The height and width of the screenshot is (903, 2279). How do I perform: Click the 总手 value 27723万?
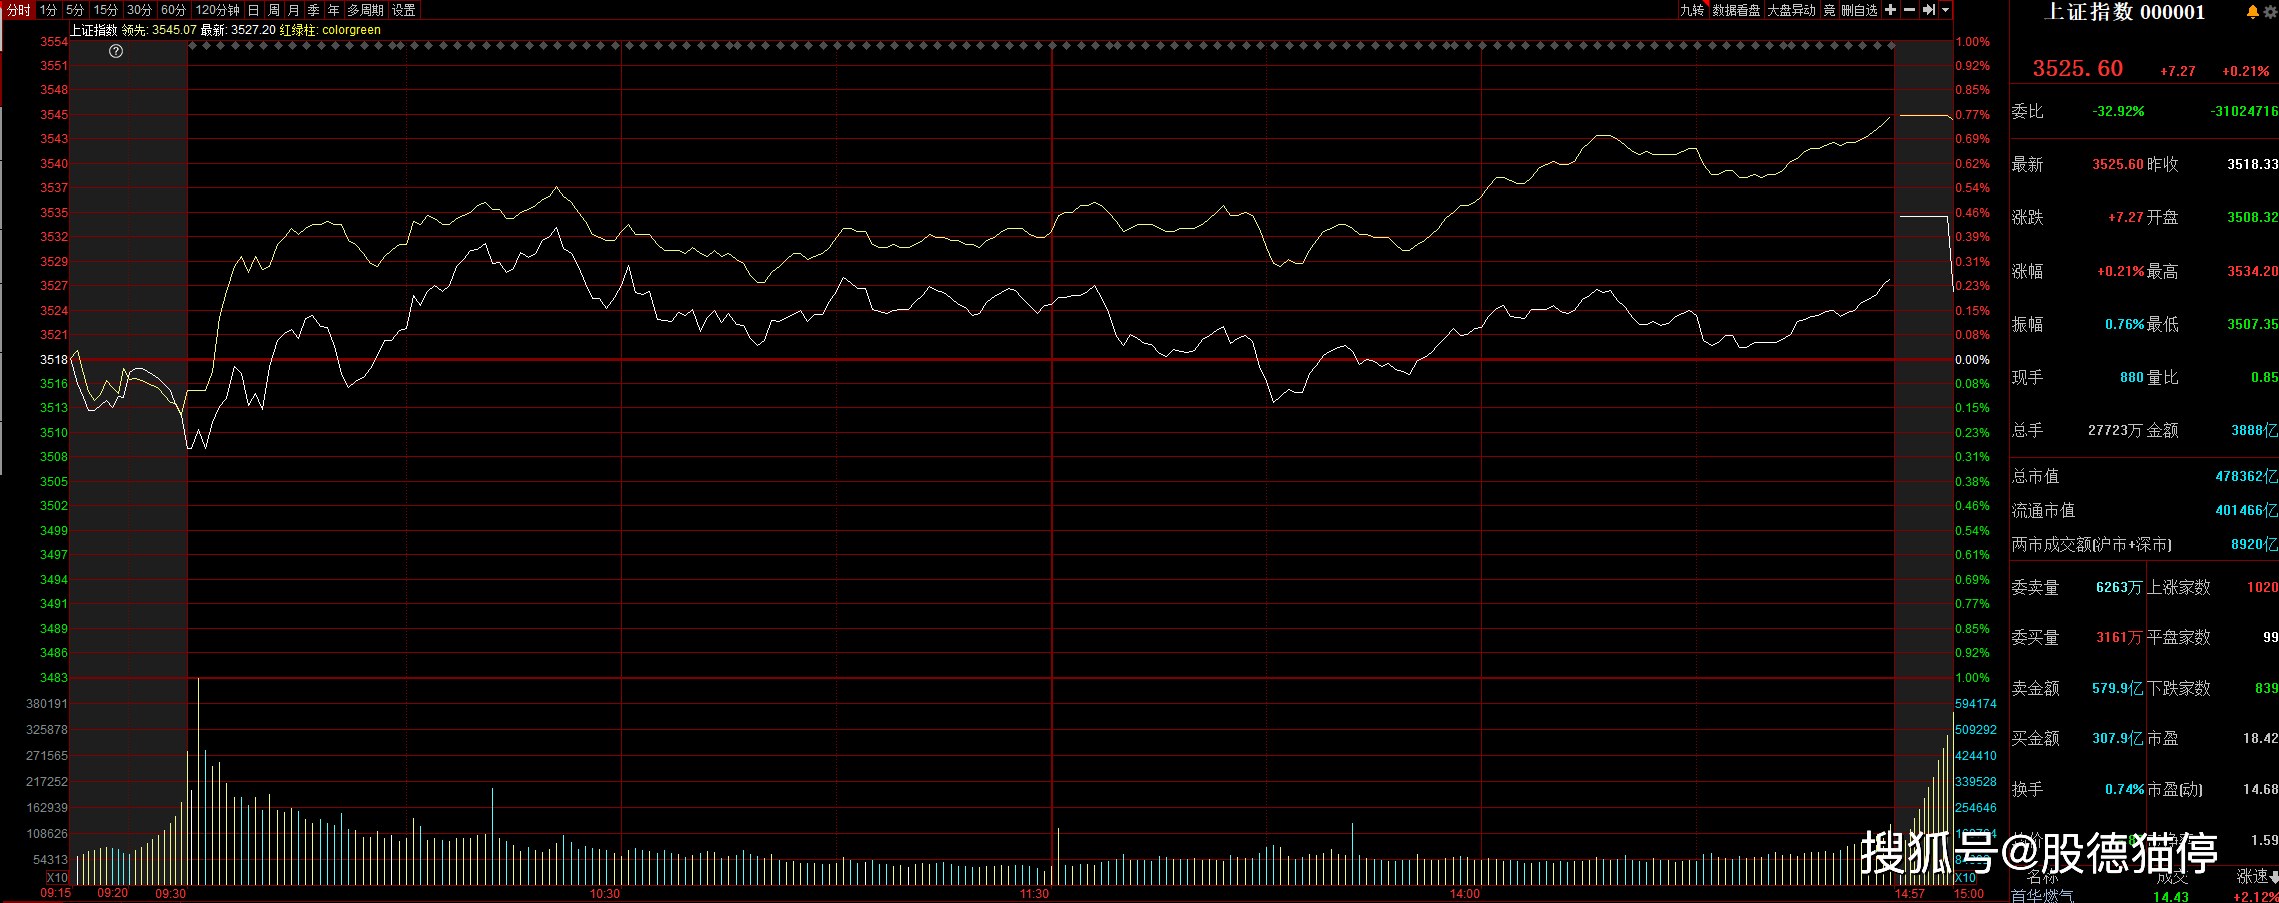click(x=2115, y=430)
